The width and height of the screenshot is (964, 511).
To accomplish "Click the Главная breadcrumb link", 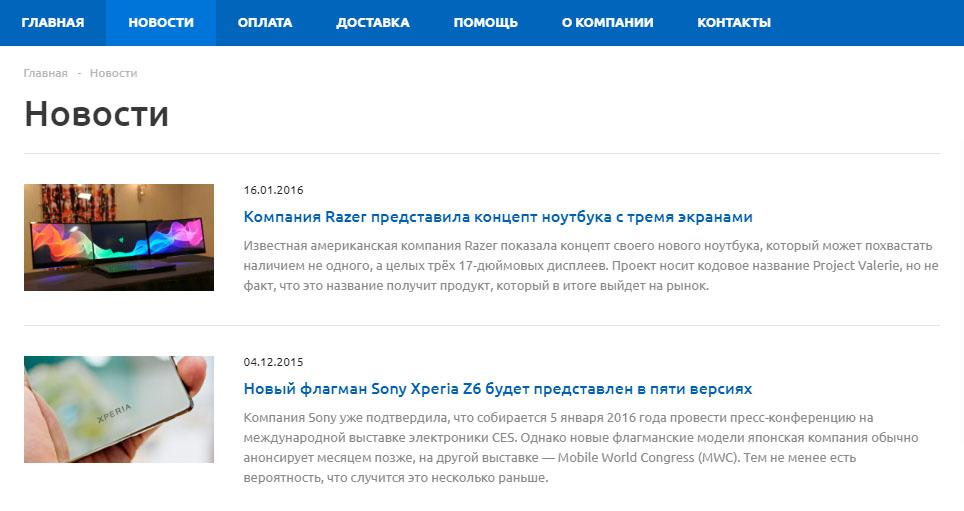I will [46, 73].
